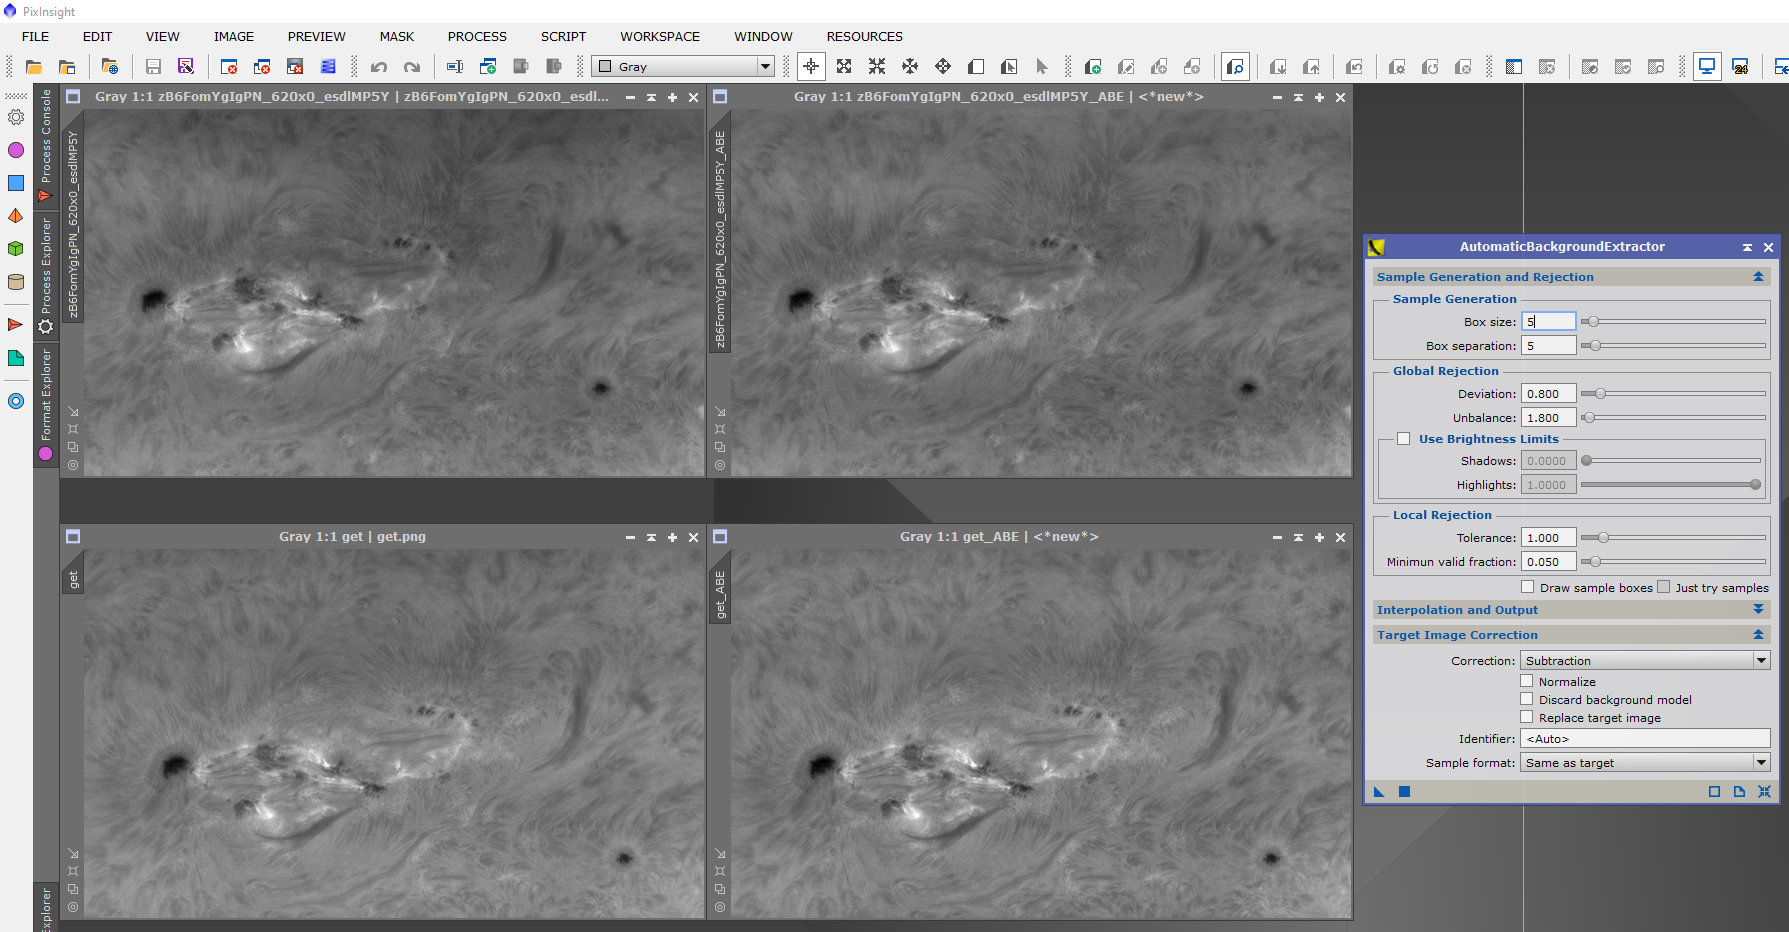Click the blue stacked-lines icon in toolbar
The width and height of the screenshot is (1789, 932).
tap(328, 67)
